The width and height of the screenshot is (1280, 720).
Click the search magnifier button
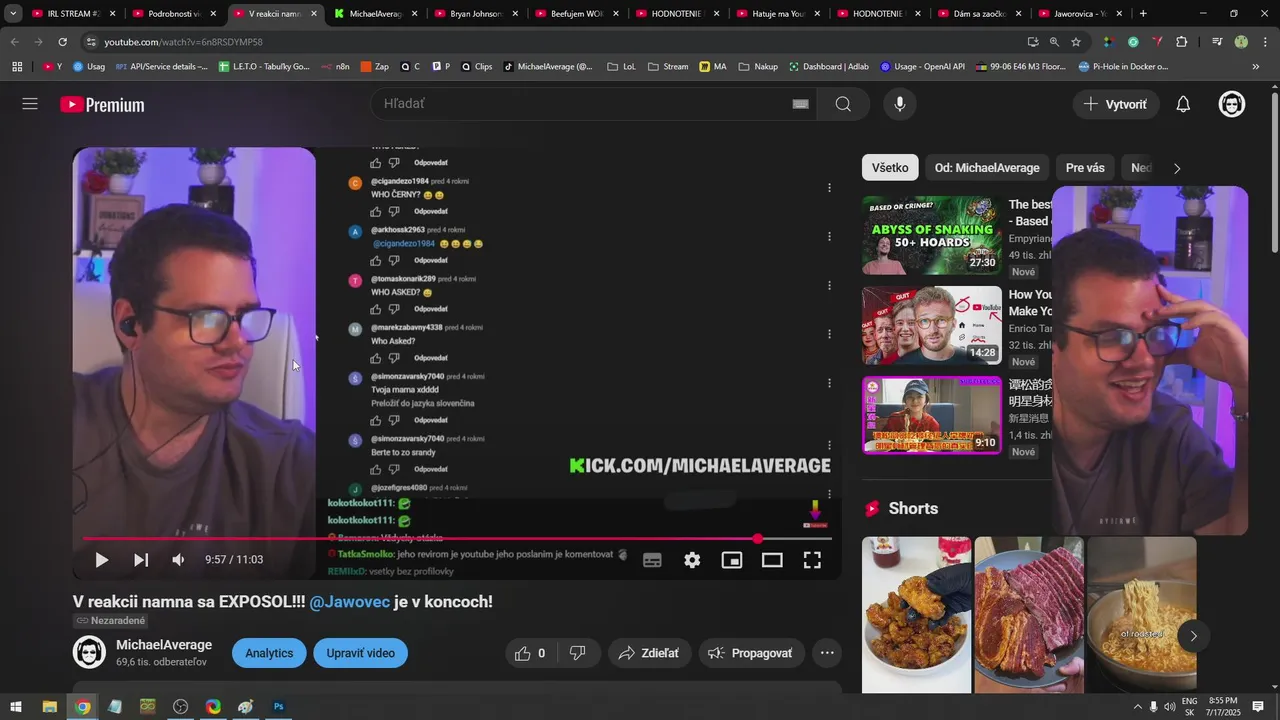(x=843, y=104)
